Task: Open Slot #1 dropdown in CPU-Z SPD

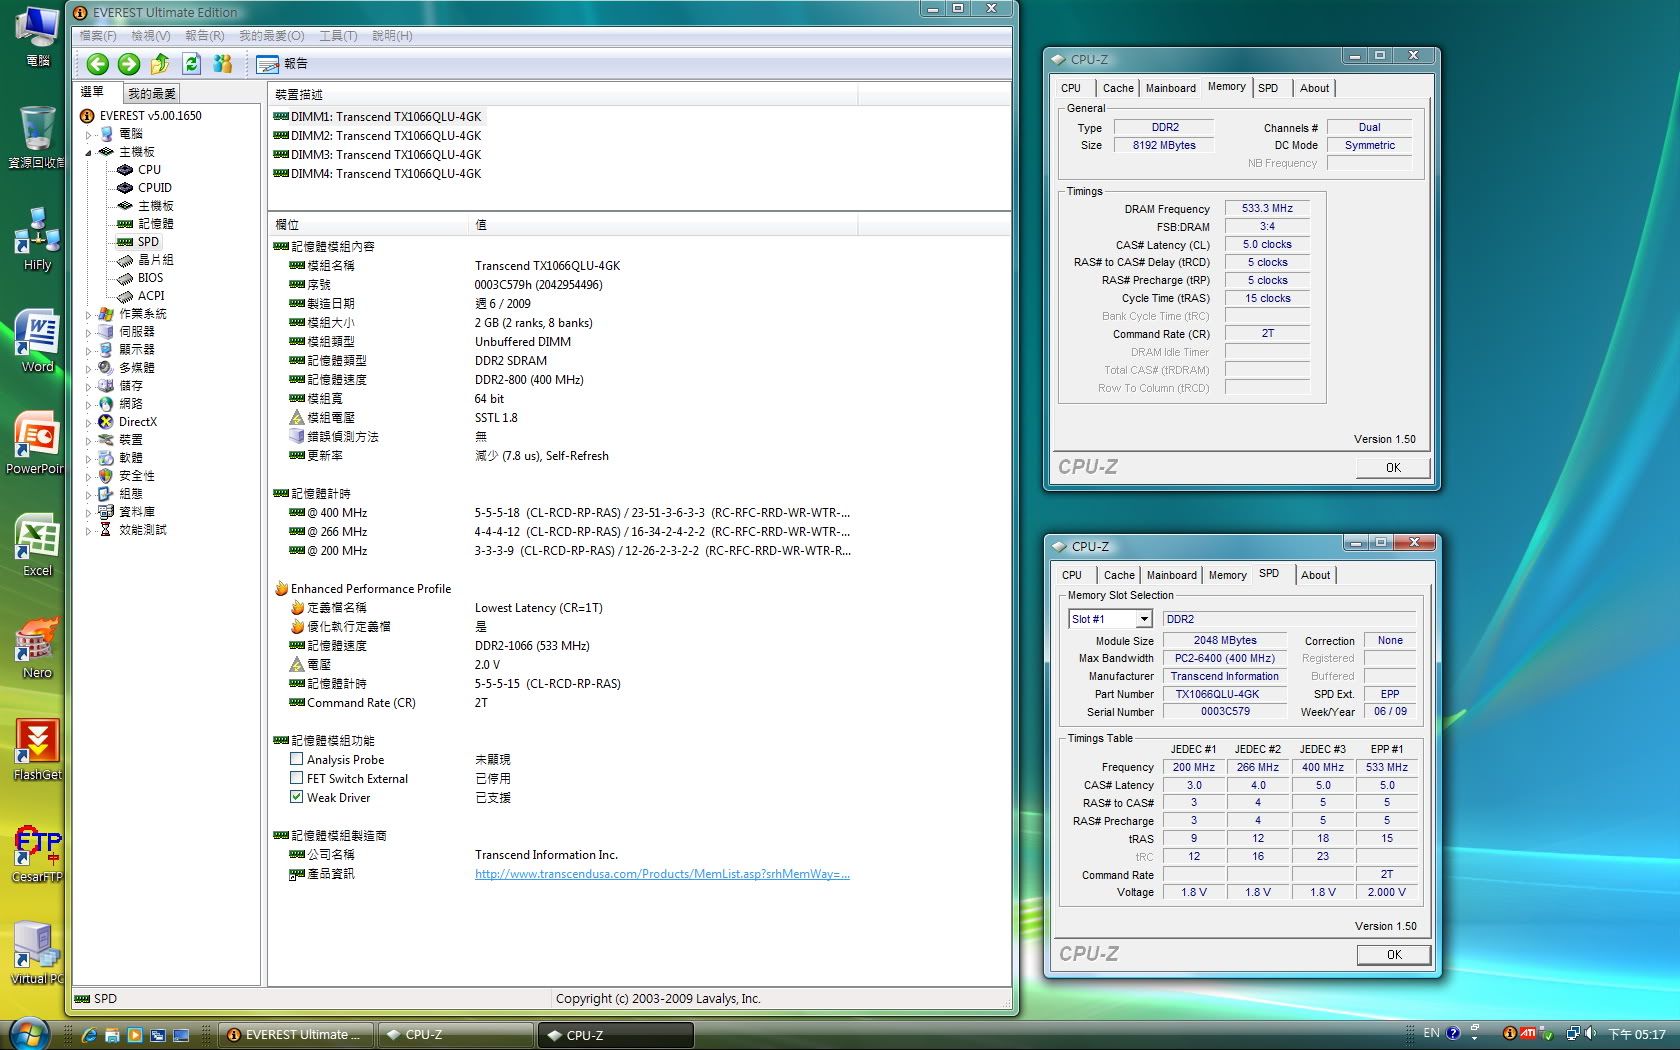Action: 1144,619
